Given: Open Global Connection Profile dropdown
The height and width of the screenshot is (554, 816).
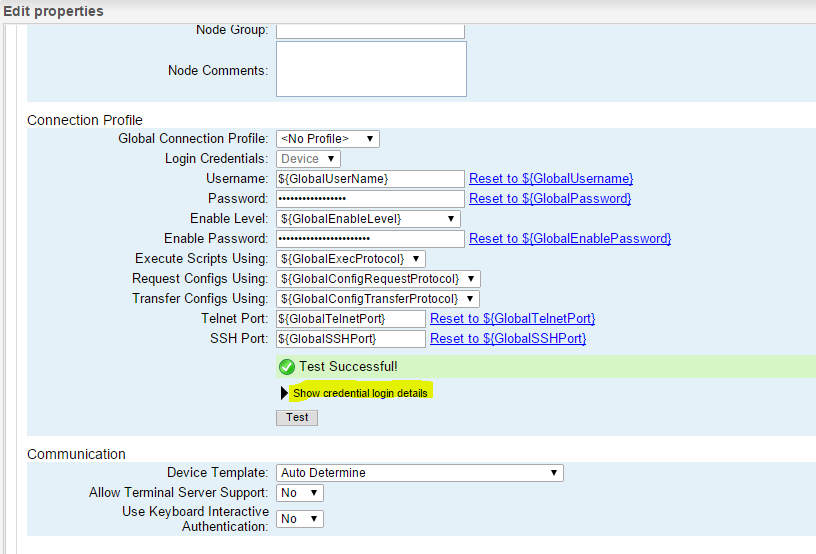Looking at the screenshot, I should point(328,139).
